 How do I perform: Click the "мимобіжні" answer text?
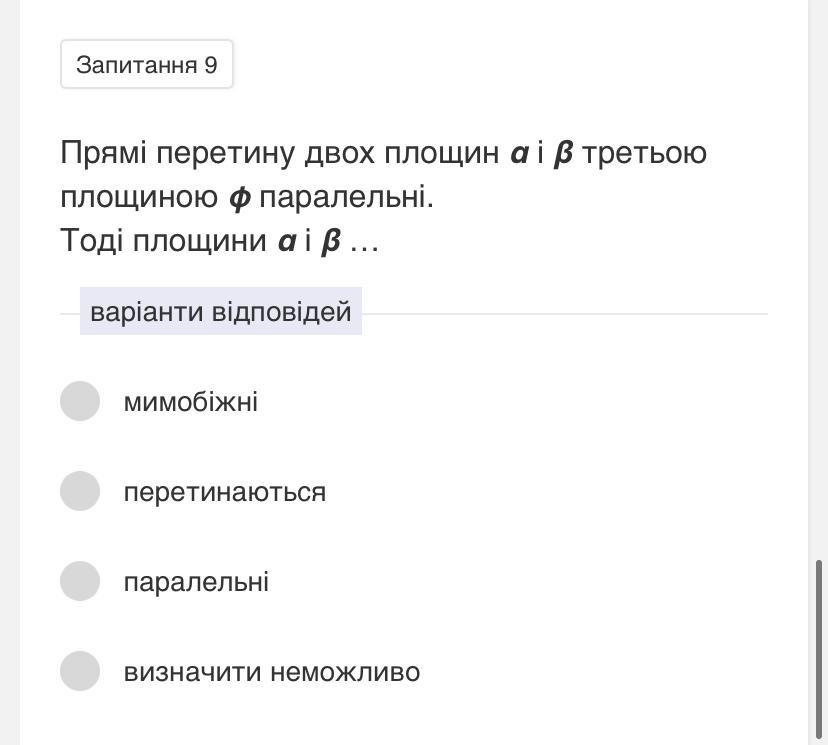pos(190,402)
